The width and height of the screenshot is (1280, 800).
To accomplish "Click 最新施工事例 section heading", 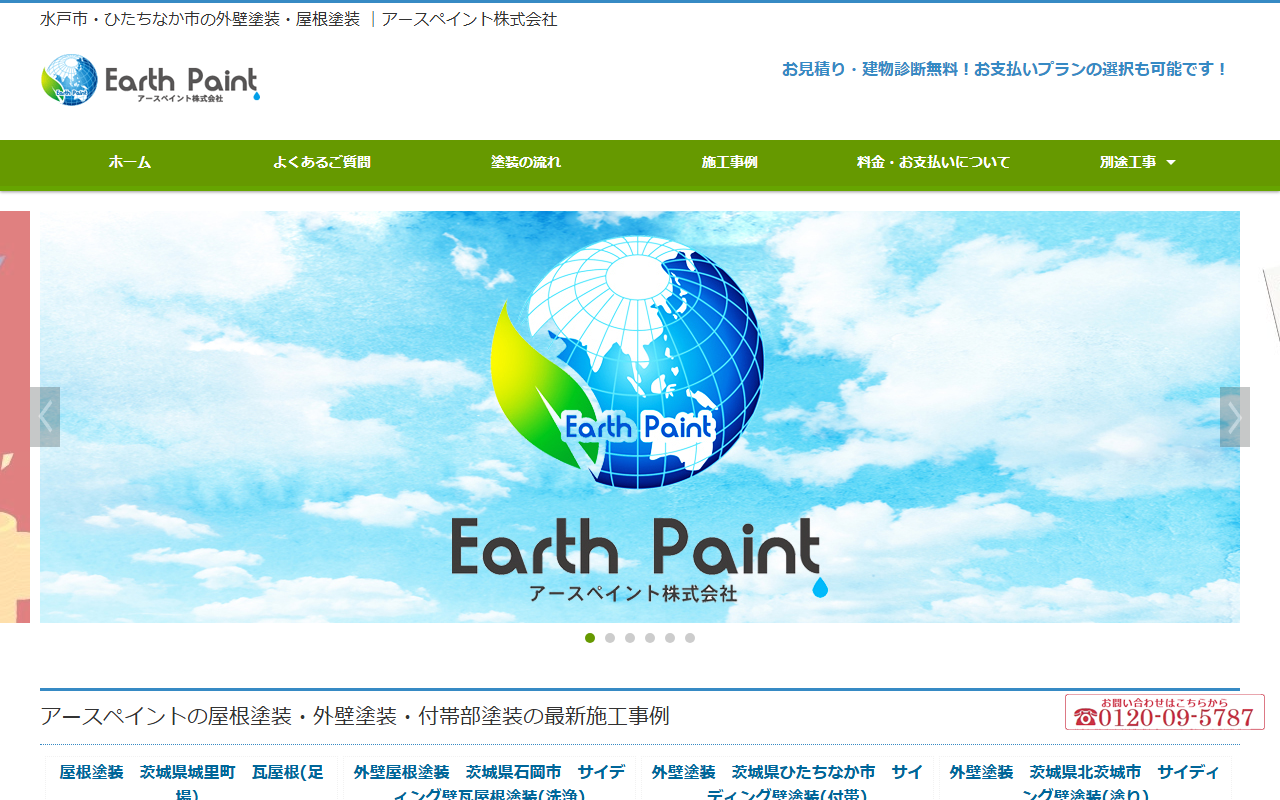I will tap(355, 716).
